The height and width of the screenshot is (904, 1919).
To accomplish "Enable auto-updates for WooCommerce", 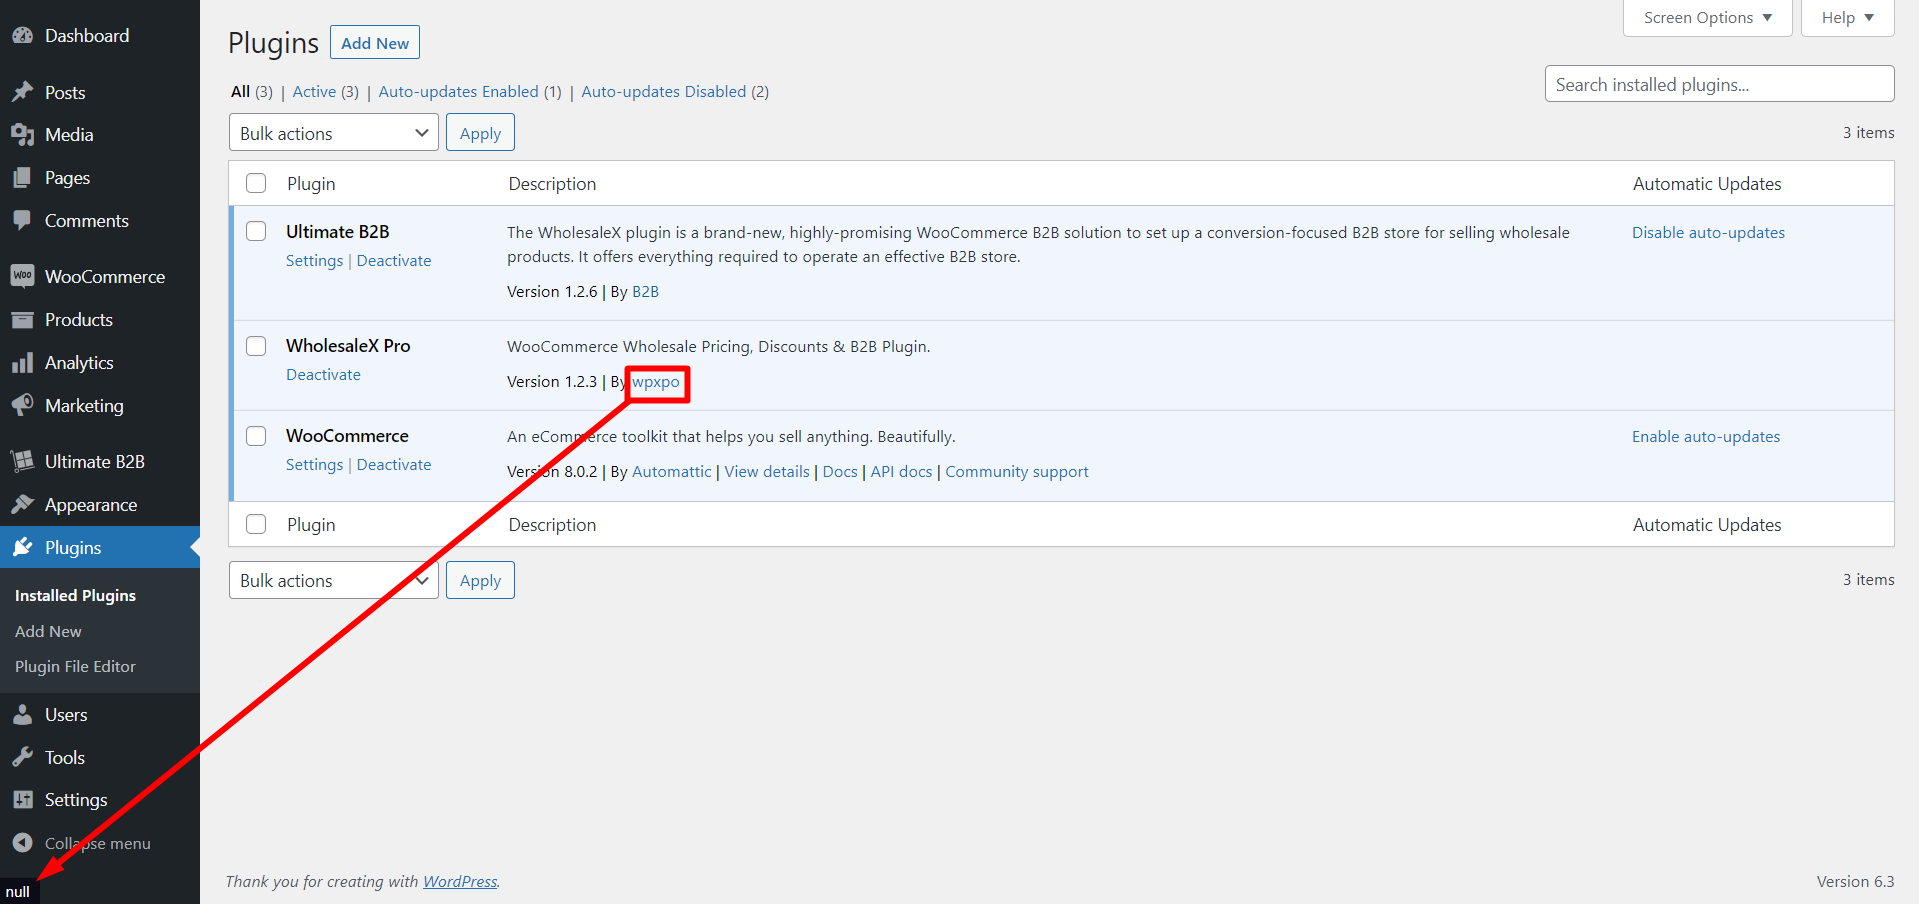I will click(1706, 437).
